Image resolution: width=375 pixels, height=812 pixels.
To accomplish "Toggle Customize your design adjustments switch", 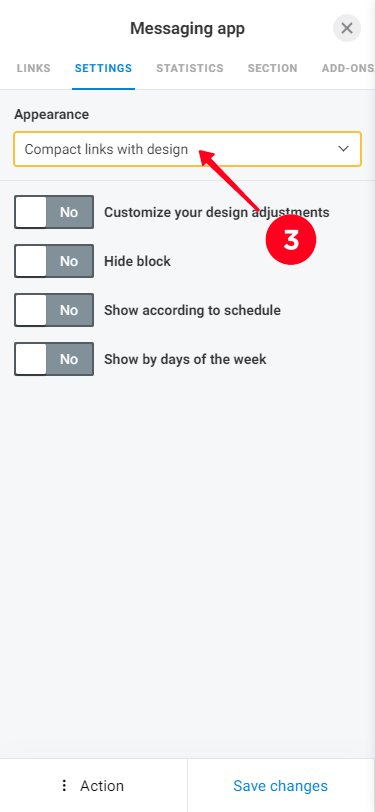I will tap(54, 212).
